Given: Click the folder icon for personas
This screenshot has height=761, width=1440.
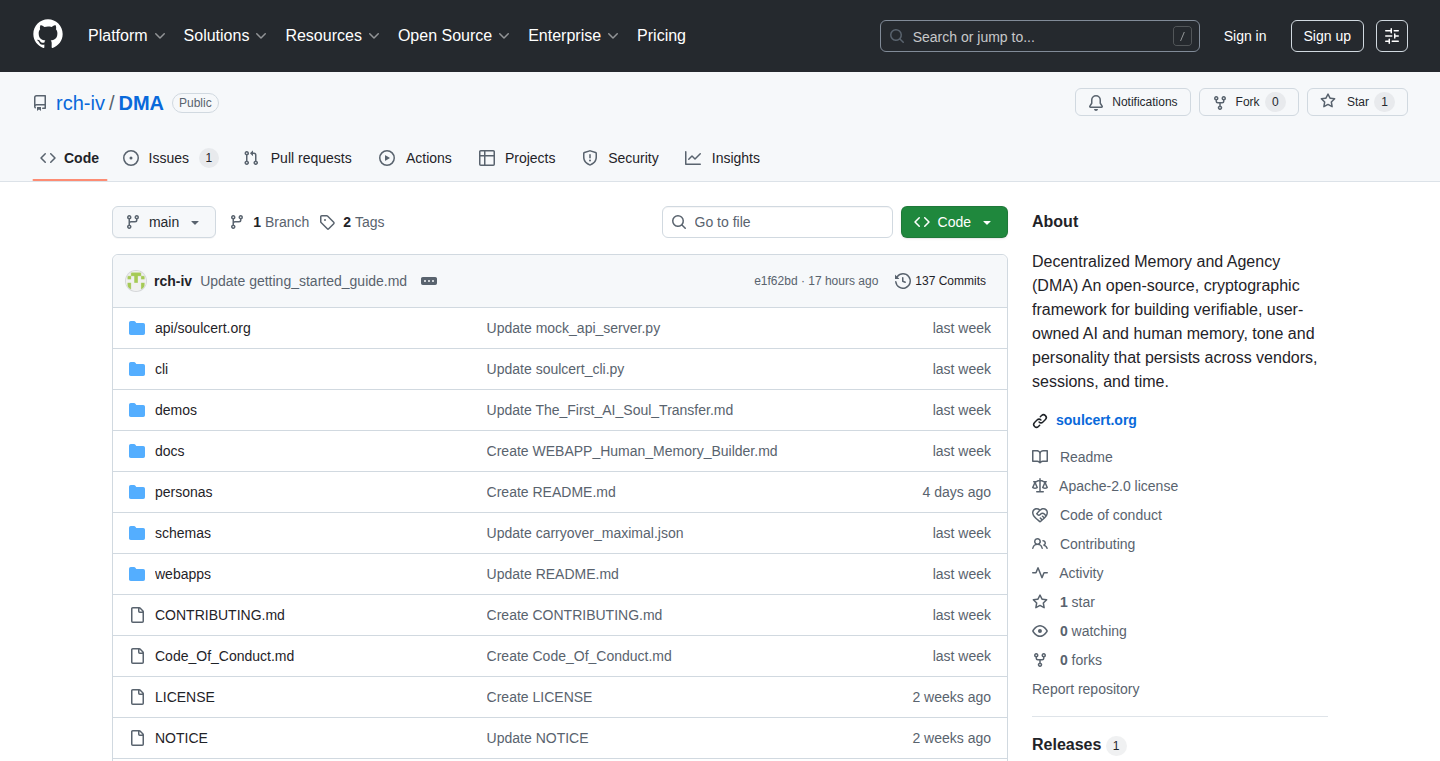Looking at the screenshot, I should click(x=137, y=492).
